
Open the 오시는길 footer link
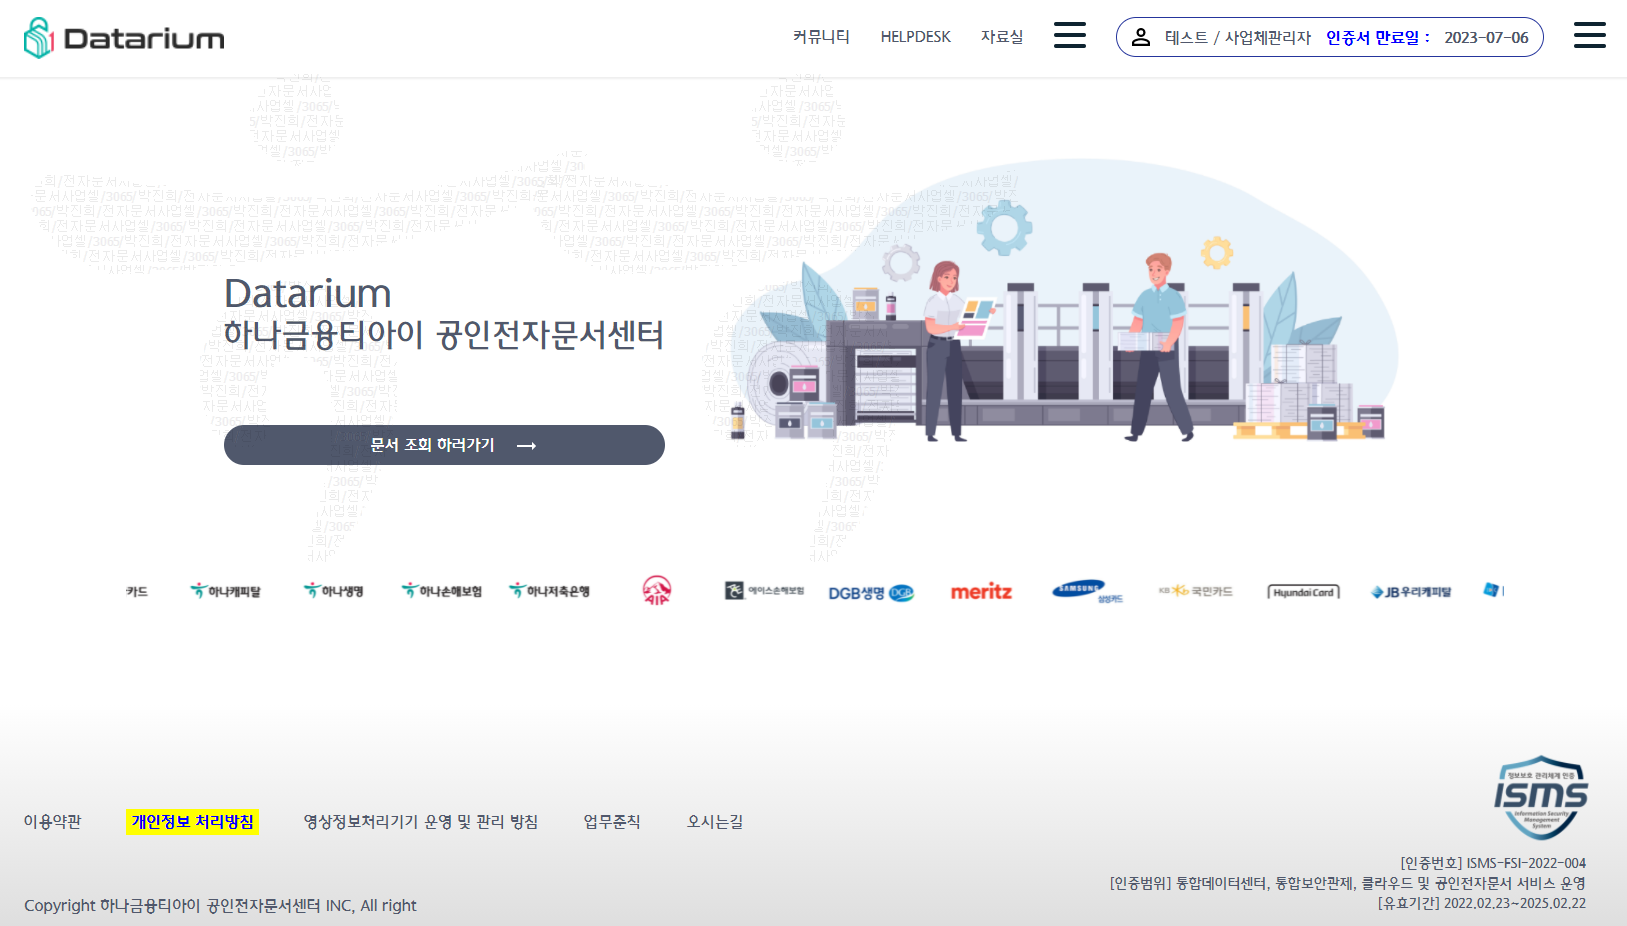pos(714,822)
